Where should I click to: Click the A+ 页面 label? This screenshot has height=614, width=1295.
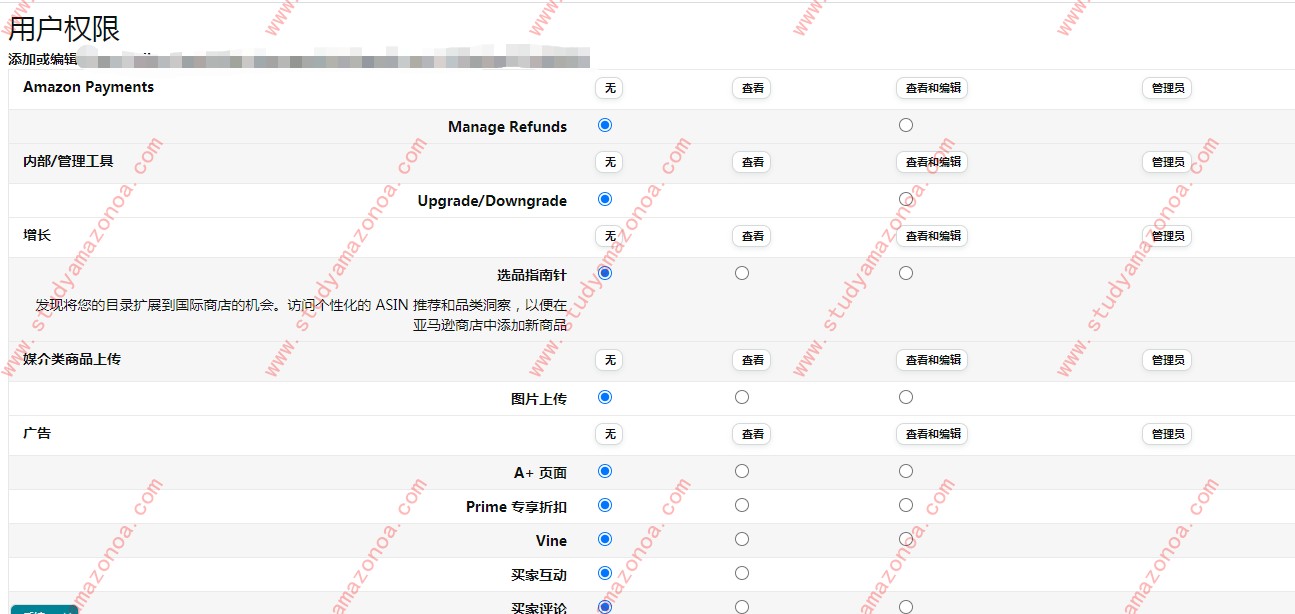coord(540,473)
